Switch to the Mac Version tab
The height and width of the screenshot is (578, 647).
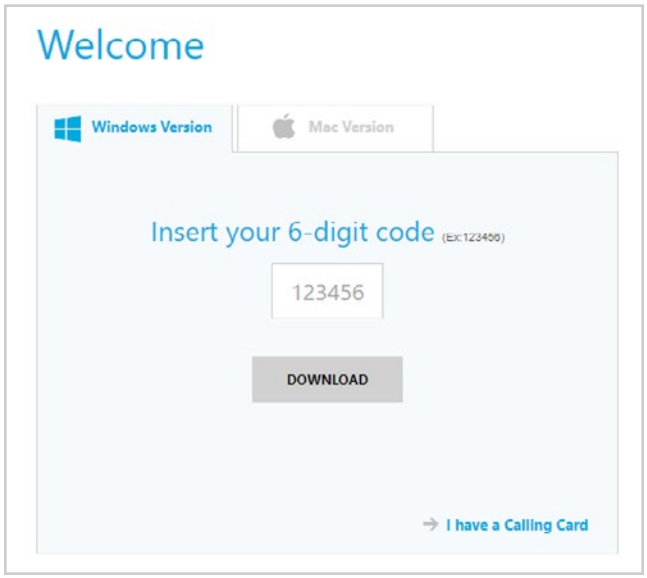point(335,129)
